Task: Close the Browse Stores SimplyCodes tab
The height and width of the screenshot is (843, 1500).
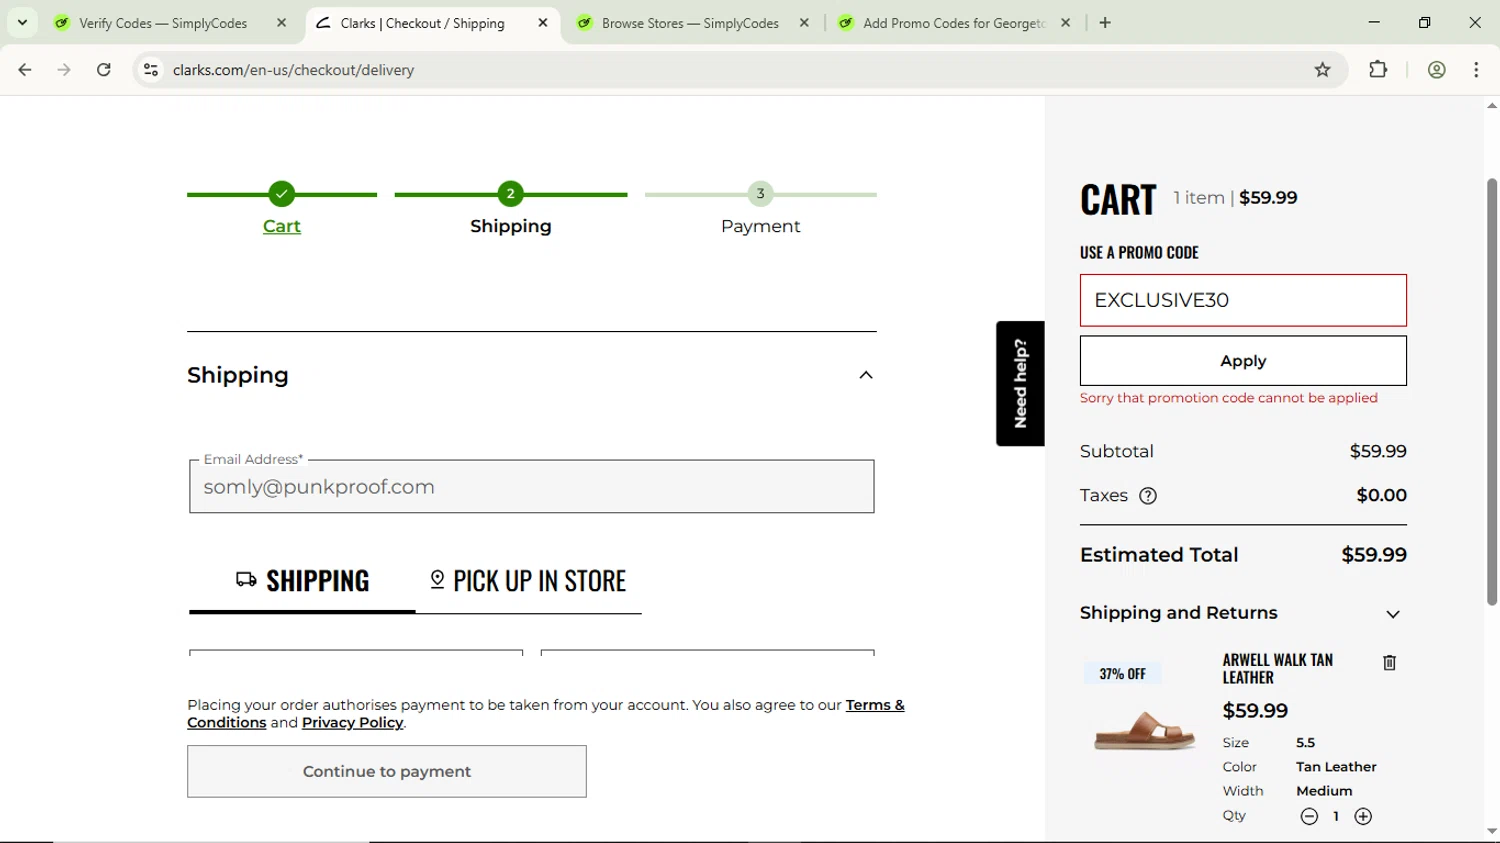Action: [804, 23]
